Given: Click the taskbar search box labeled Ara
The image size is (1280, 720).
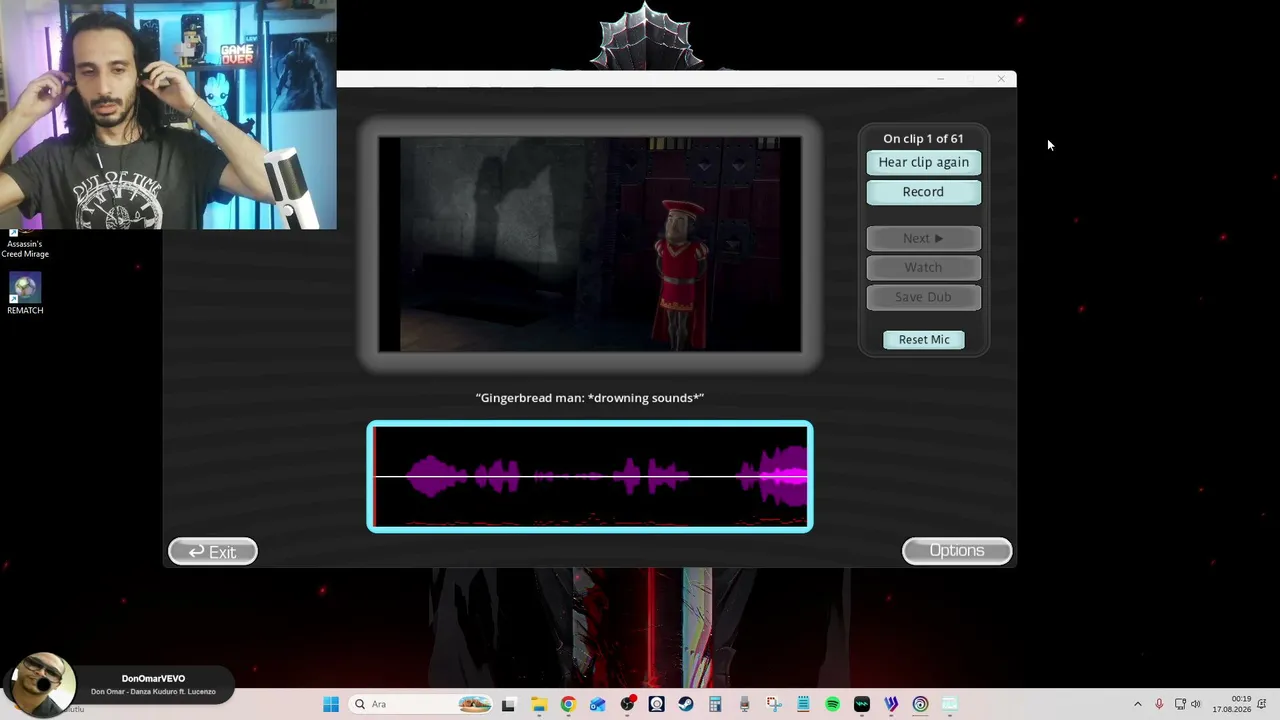Looking at the screenshot, I should pos(420,704).
